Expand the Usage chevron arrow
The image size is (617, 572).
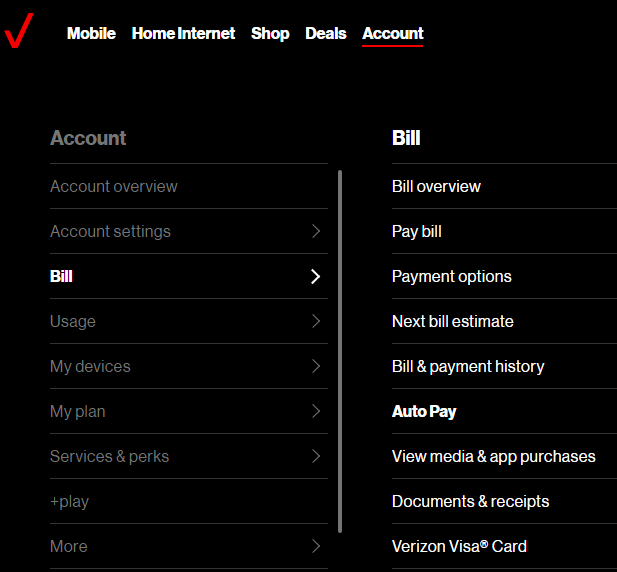pyautogui.click(x=316, y=321)
